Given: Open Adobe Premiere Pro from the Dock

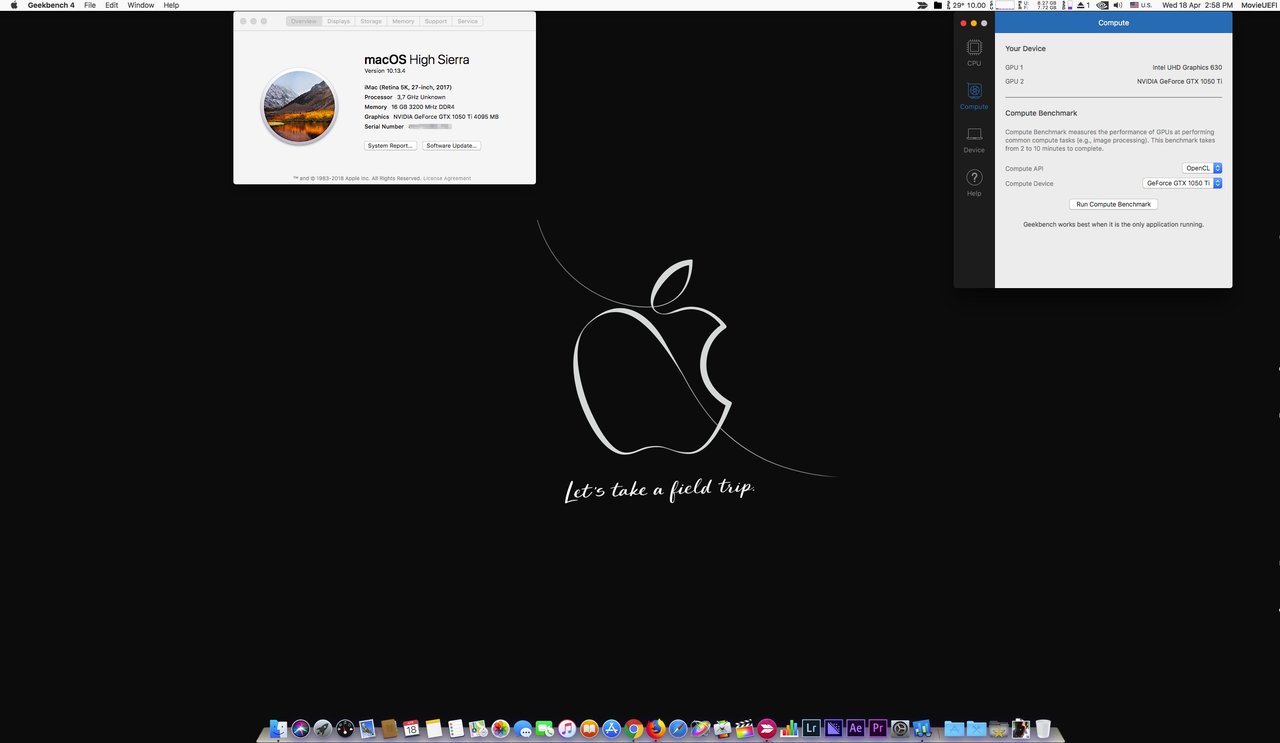Looking at the screenshot, I should click(x=878, y=728).
